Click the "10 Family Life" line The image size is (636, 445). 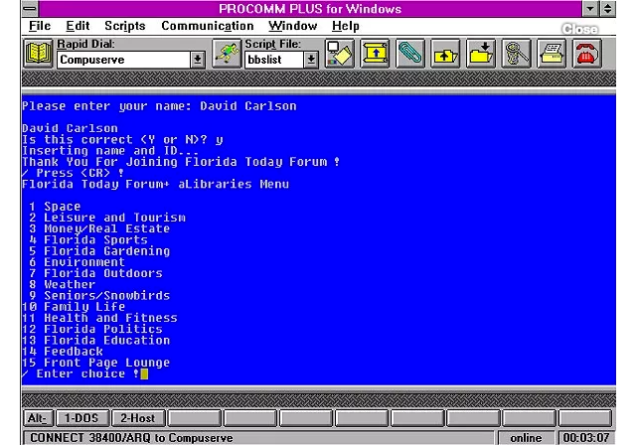[x=74, y=307]
